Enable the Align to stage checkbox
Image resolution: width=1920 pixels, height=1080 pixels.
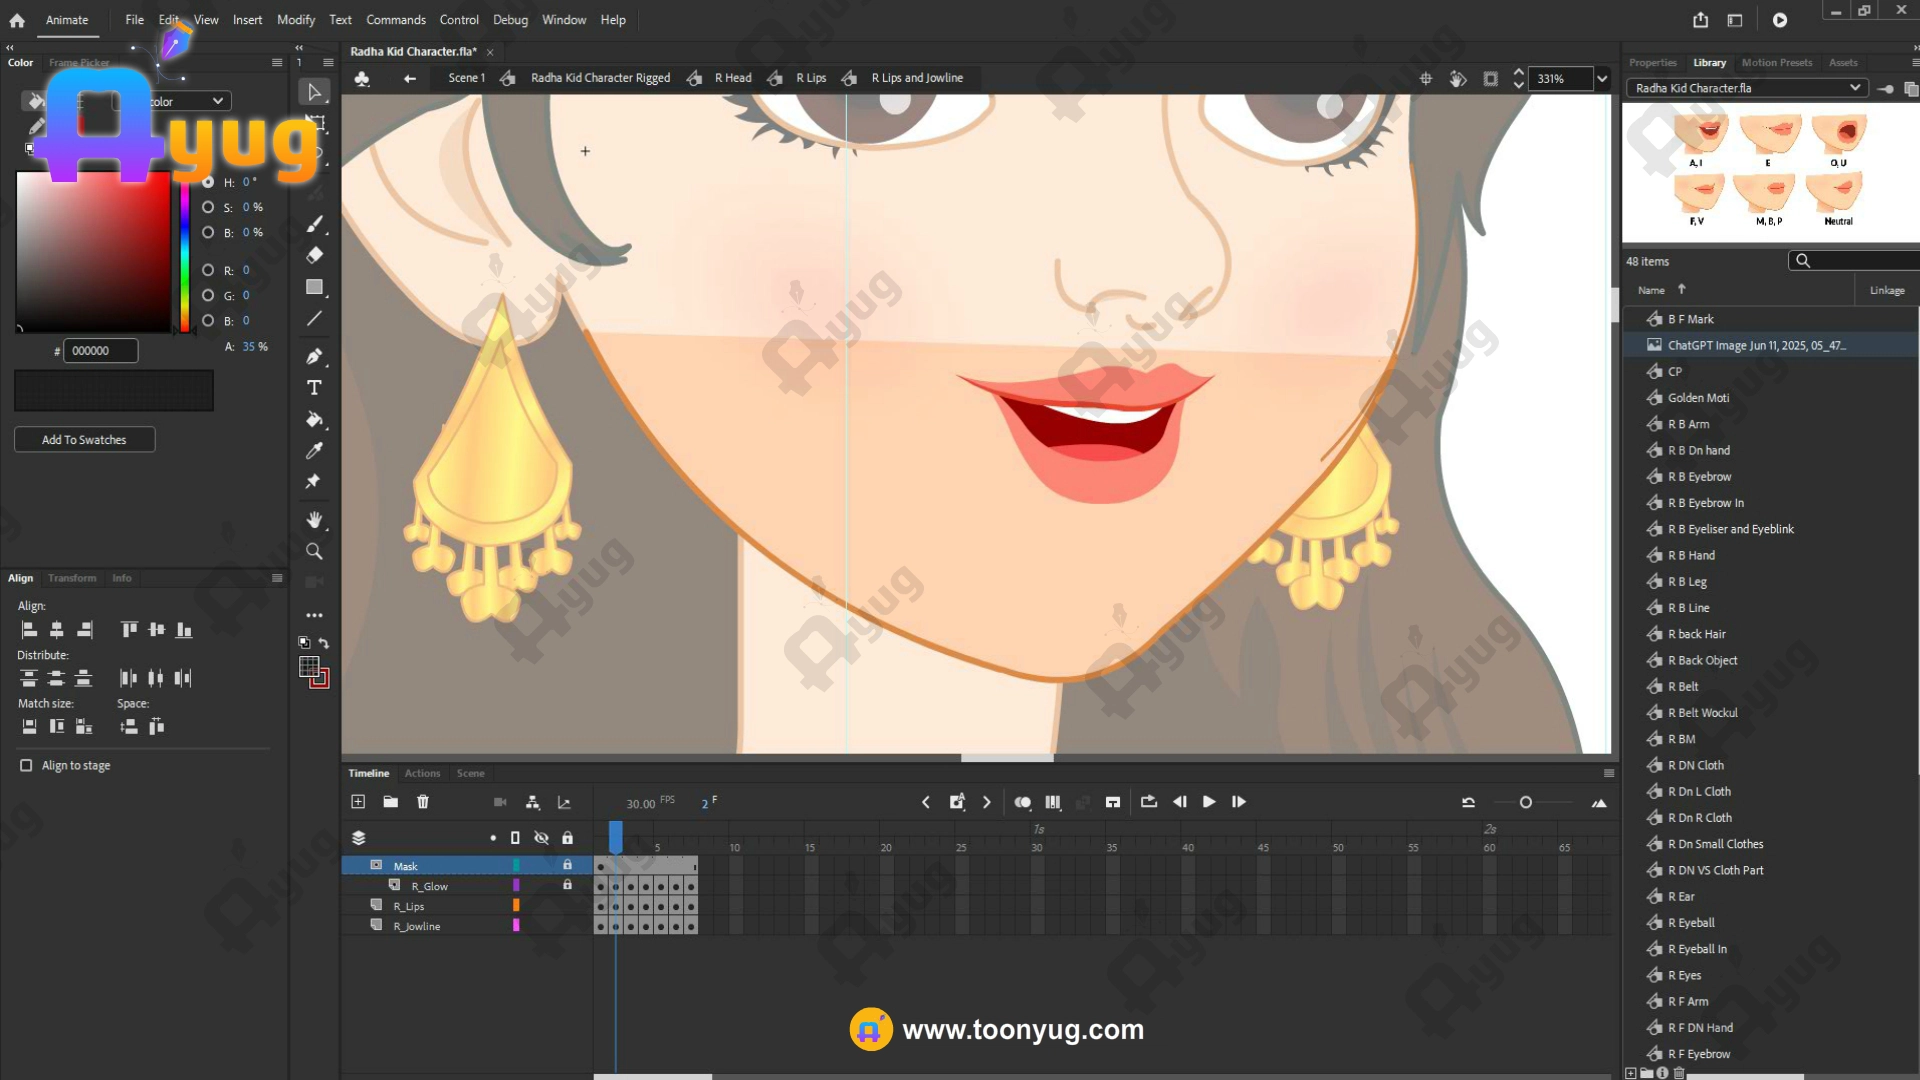(x=26, y=765)
